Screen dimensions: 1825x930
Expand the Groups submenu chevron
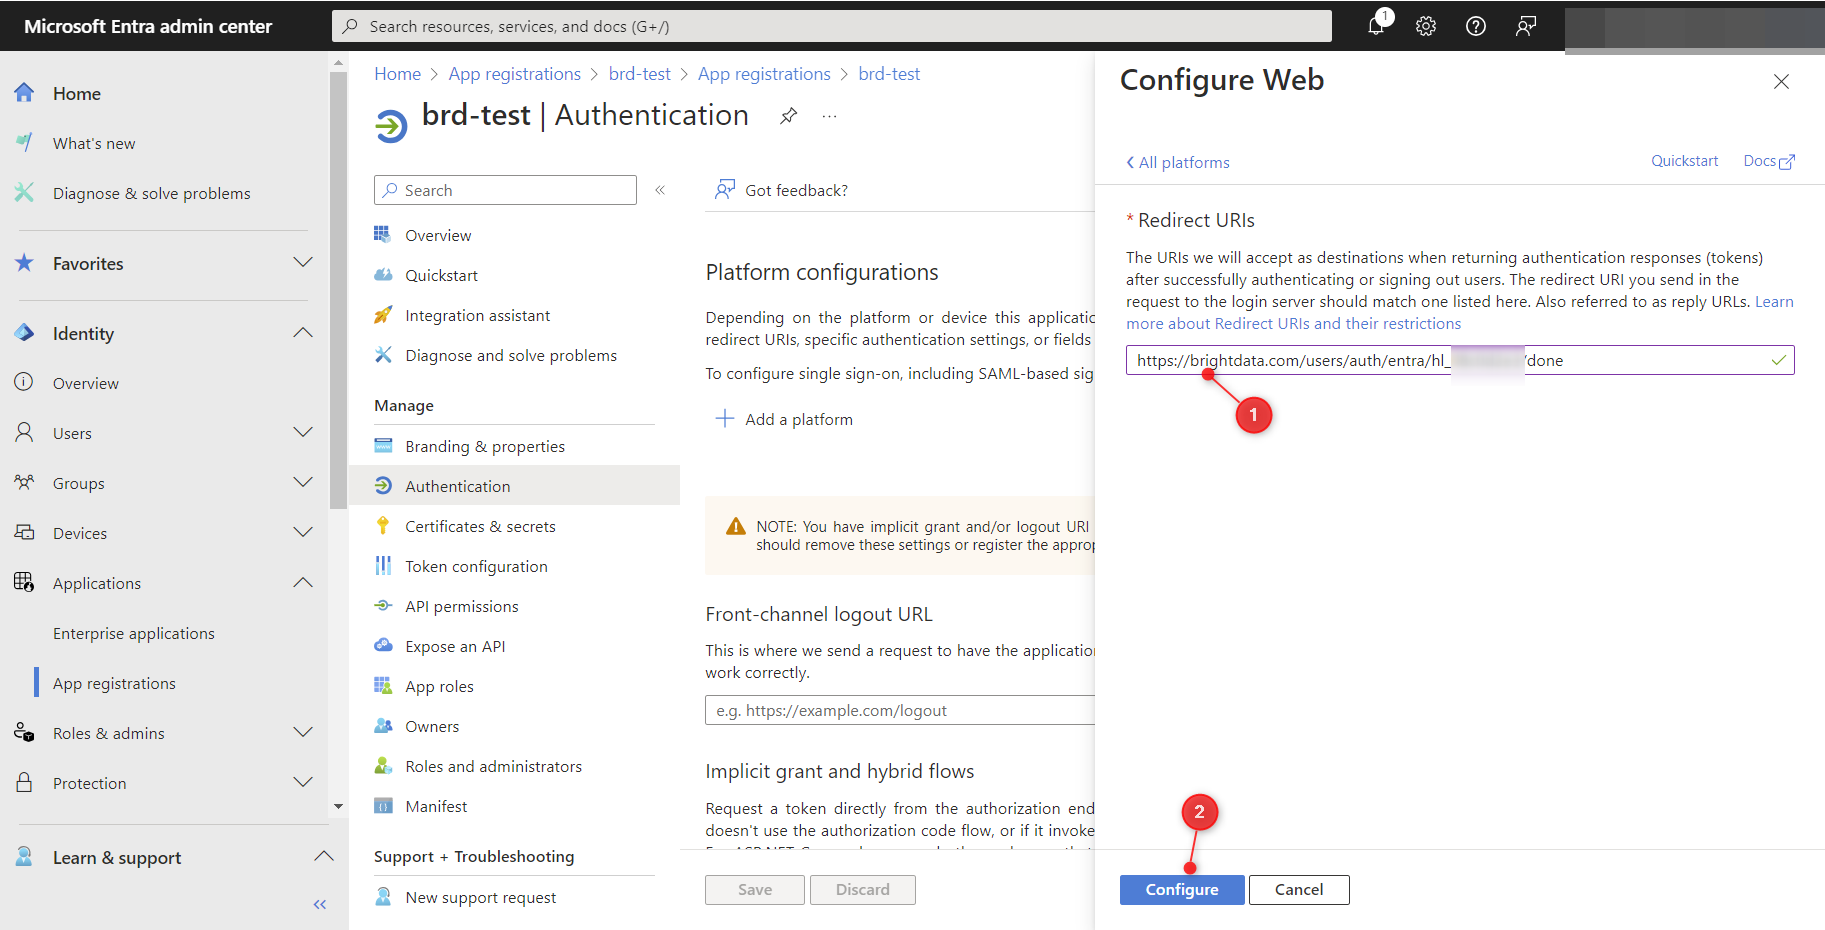click(303, 483)
